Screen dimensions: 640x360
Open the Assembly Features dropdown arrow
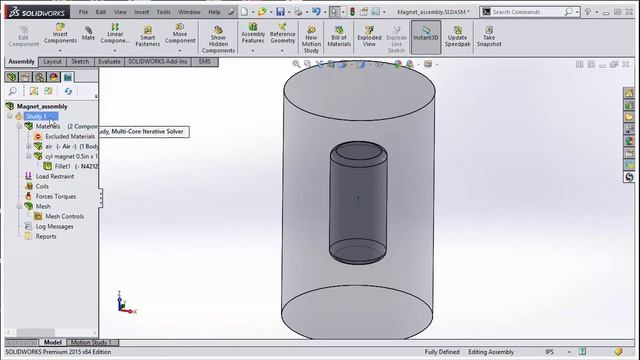point(253,51)
